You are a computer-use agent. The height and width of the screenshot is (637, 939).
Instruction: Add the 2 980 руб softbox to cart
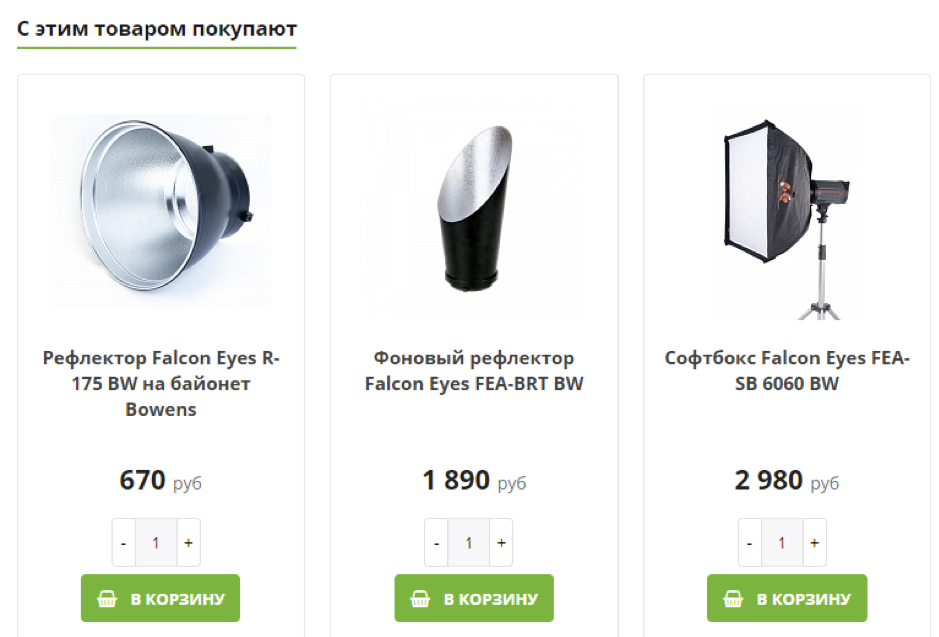coord(786,598)
